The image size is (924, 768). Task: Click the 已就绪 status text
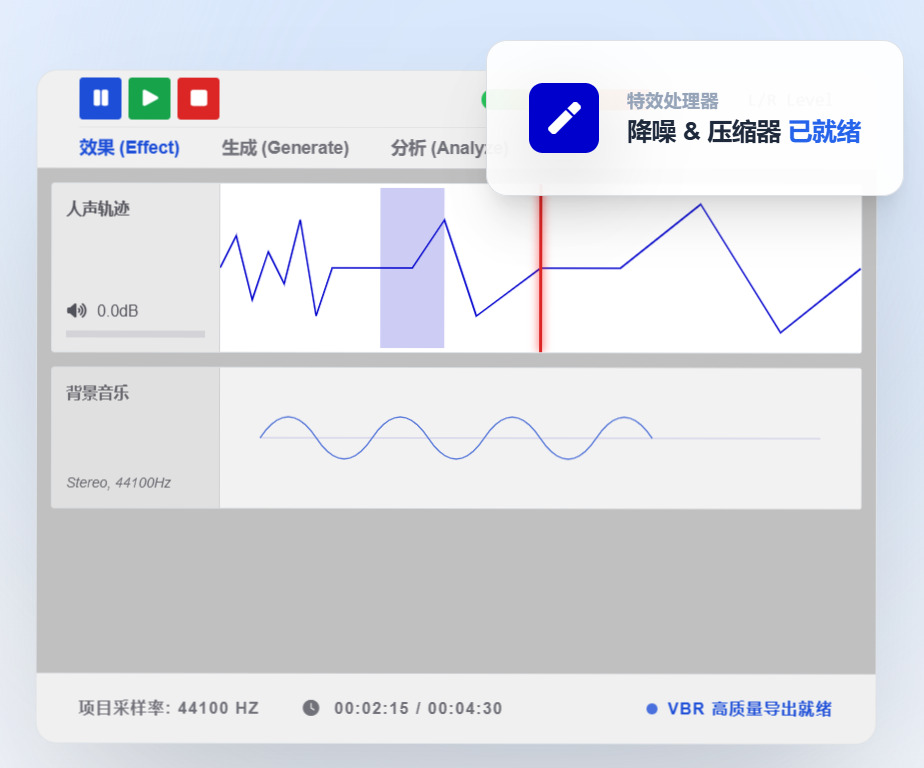coord(824,131)
